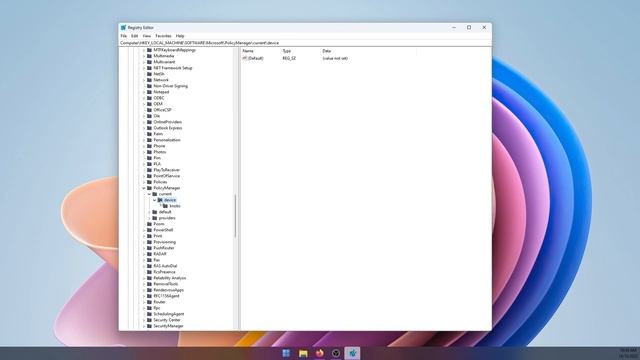
Task: Select the knobs key
Action: [175, 206]
